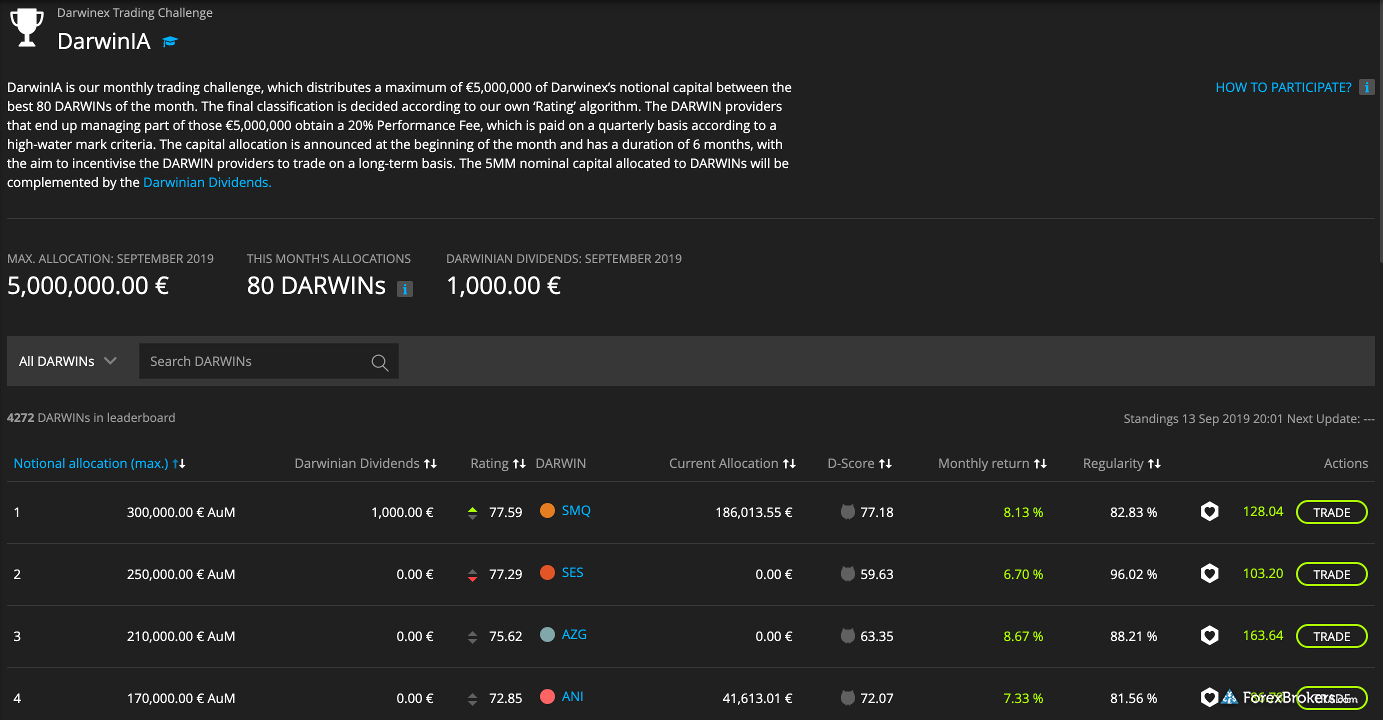Click the AZG gray-blue circle icon
1383x720 pixels.
click(x=547, y=635)
